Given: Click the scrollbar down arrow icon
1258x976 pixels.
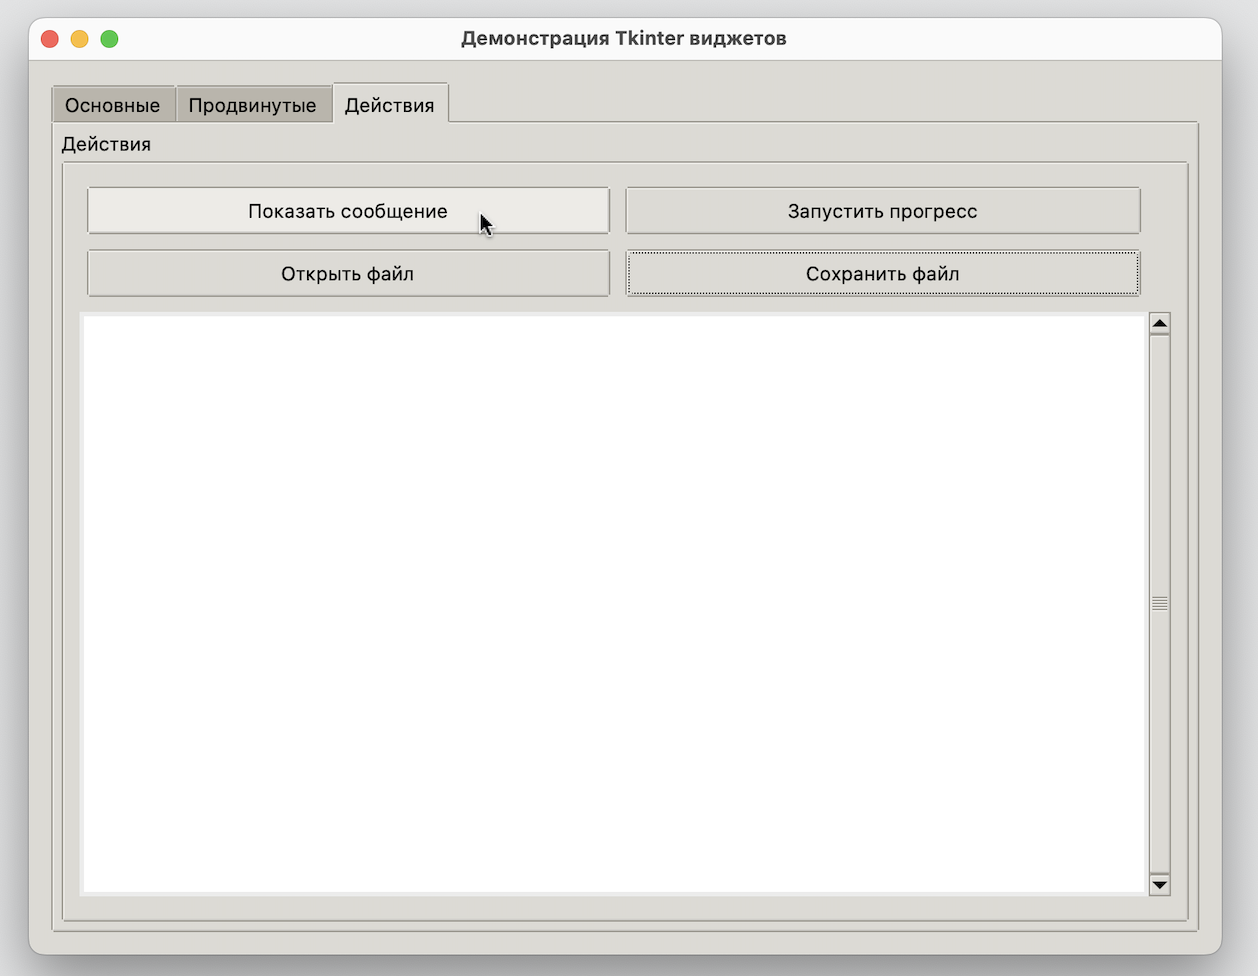Looking at the screenshot, I should [x=1158, y=884].
